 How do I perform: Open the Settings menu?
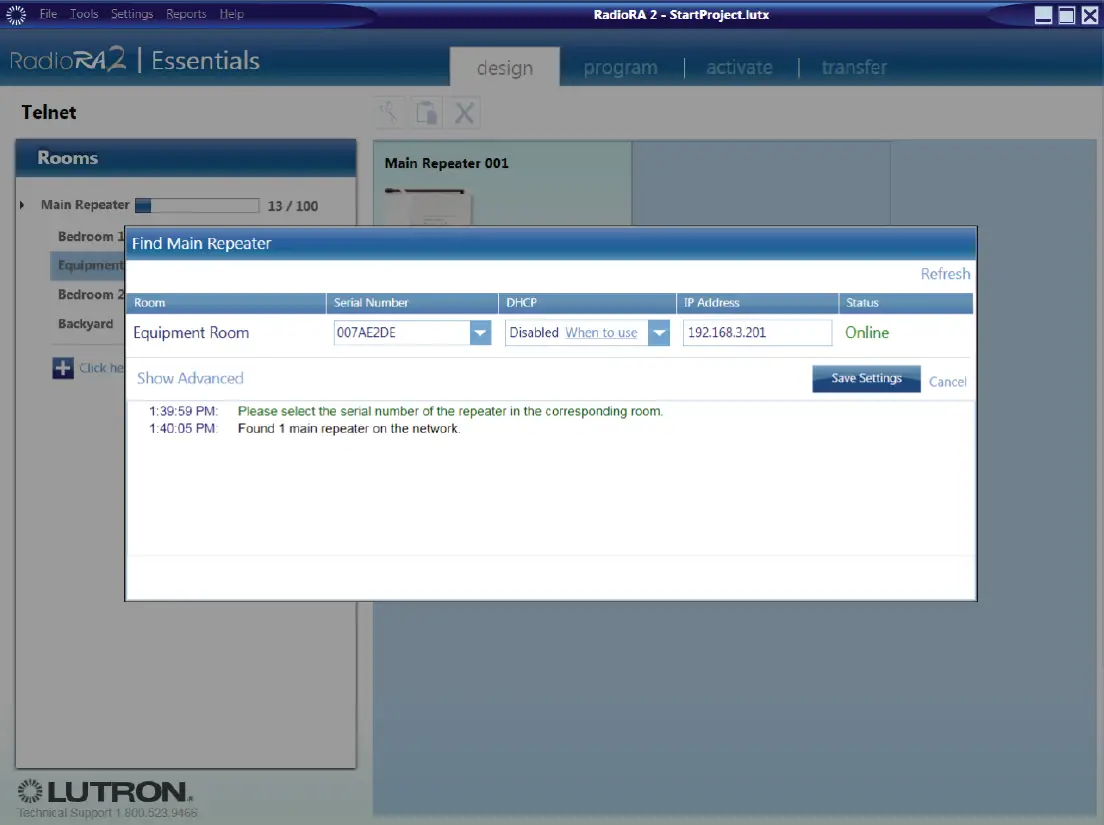click(132, 14)
